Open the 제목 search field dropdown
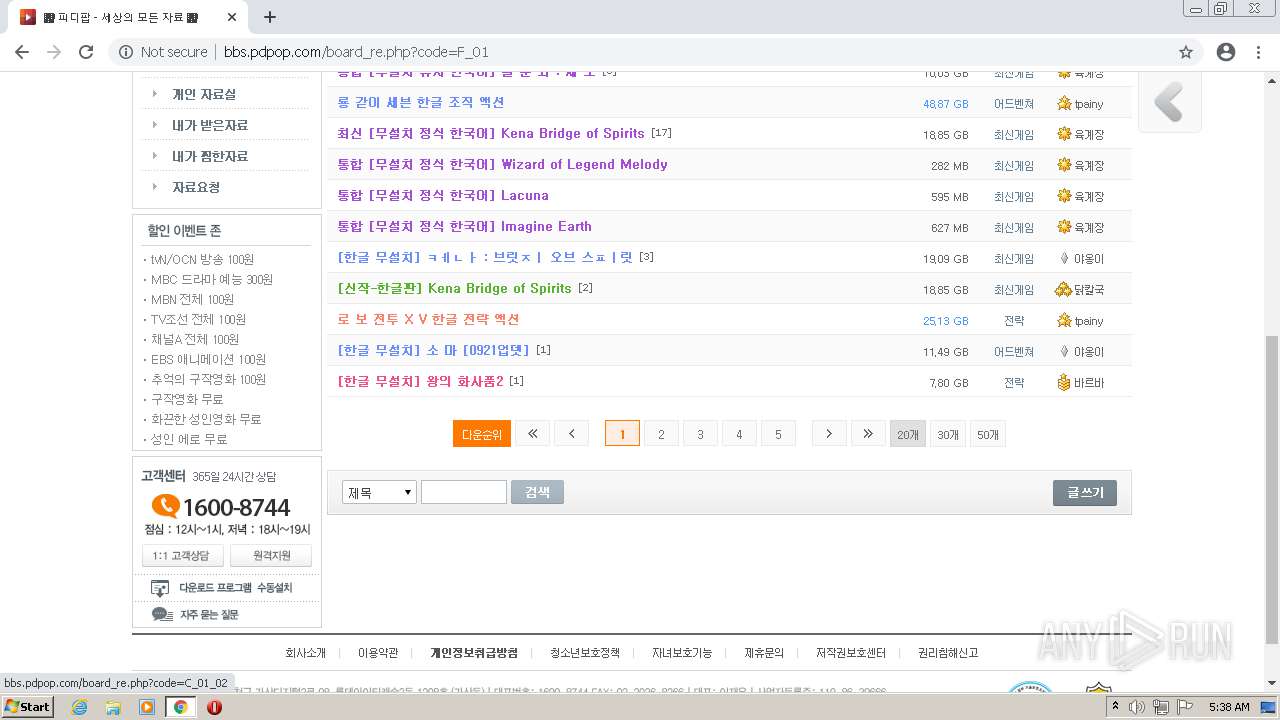 point(379,492)
